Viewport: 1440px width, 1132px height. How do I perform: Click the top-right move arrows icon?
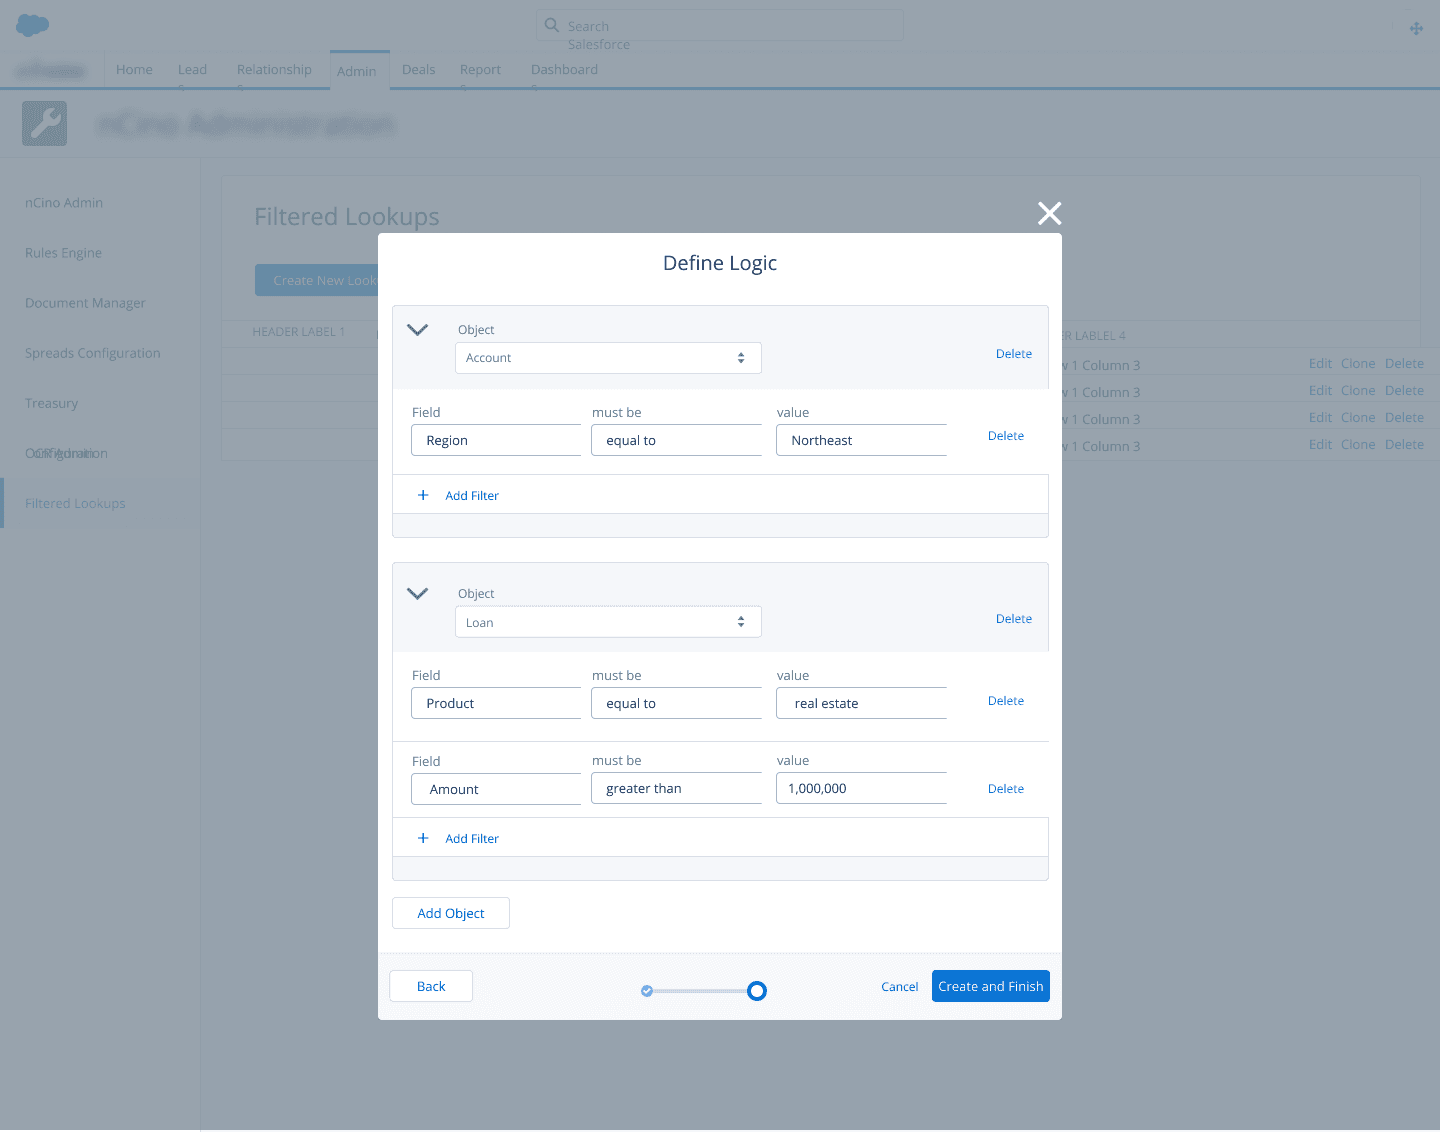[x=1416, y=28]
